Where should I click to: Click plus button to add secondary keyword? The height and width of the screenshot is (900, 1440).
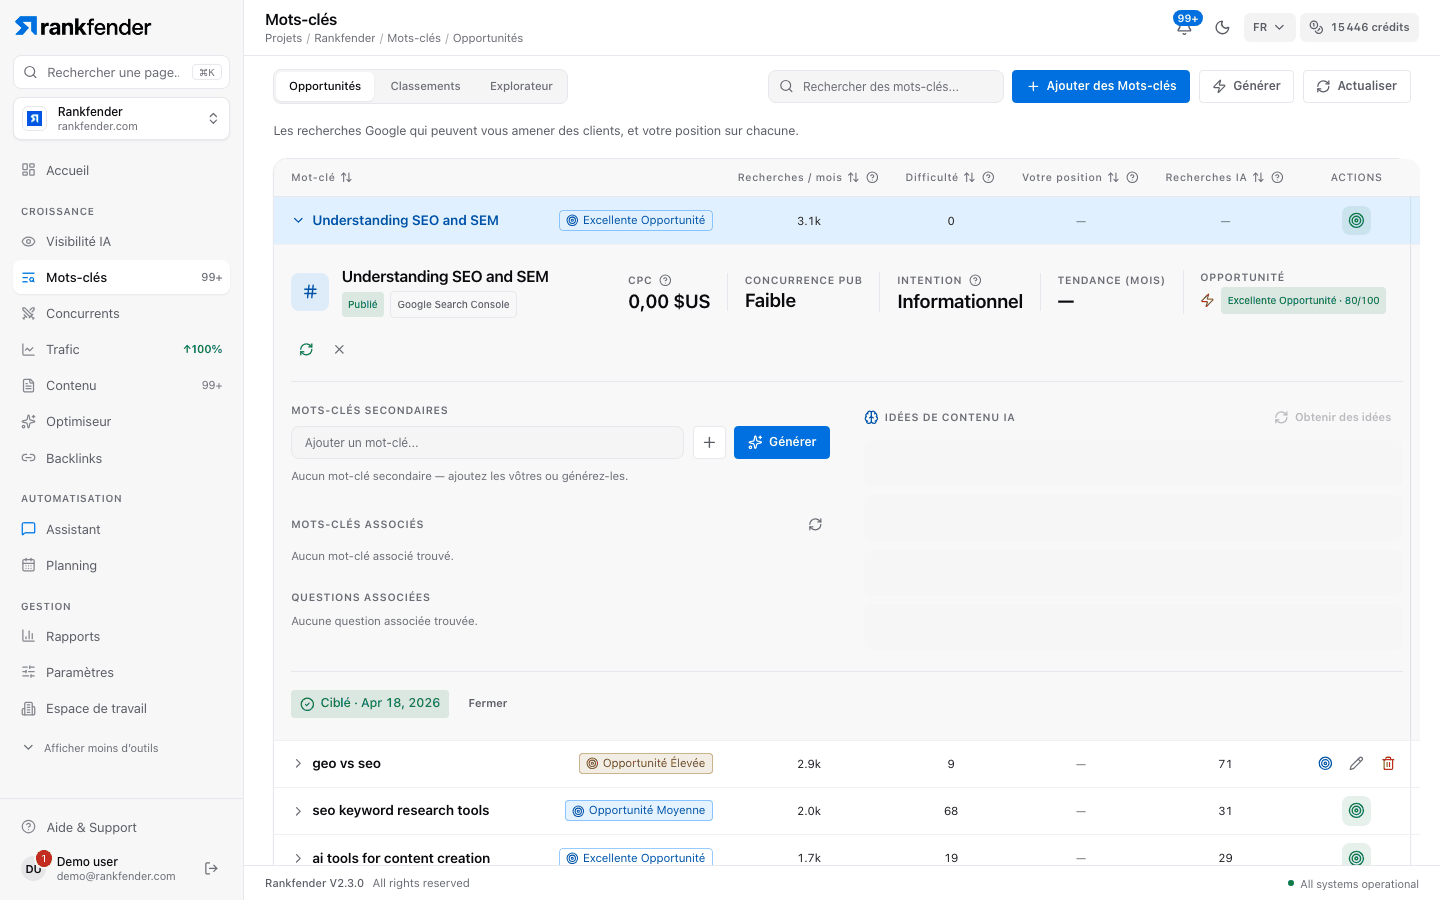point(709,442)
